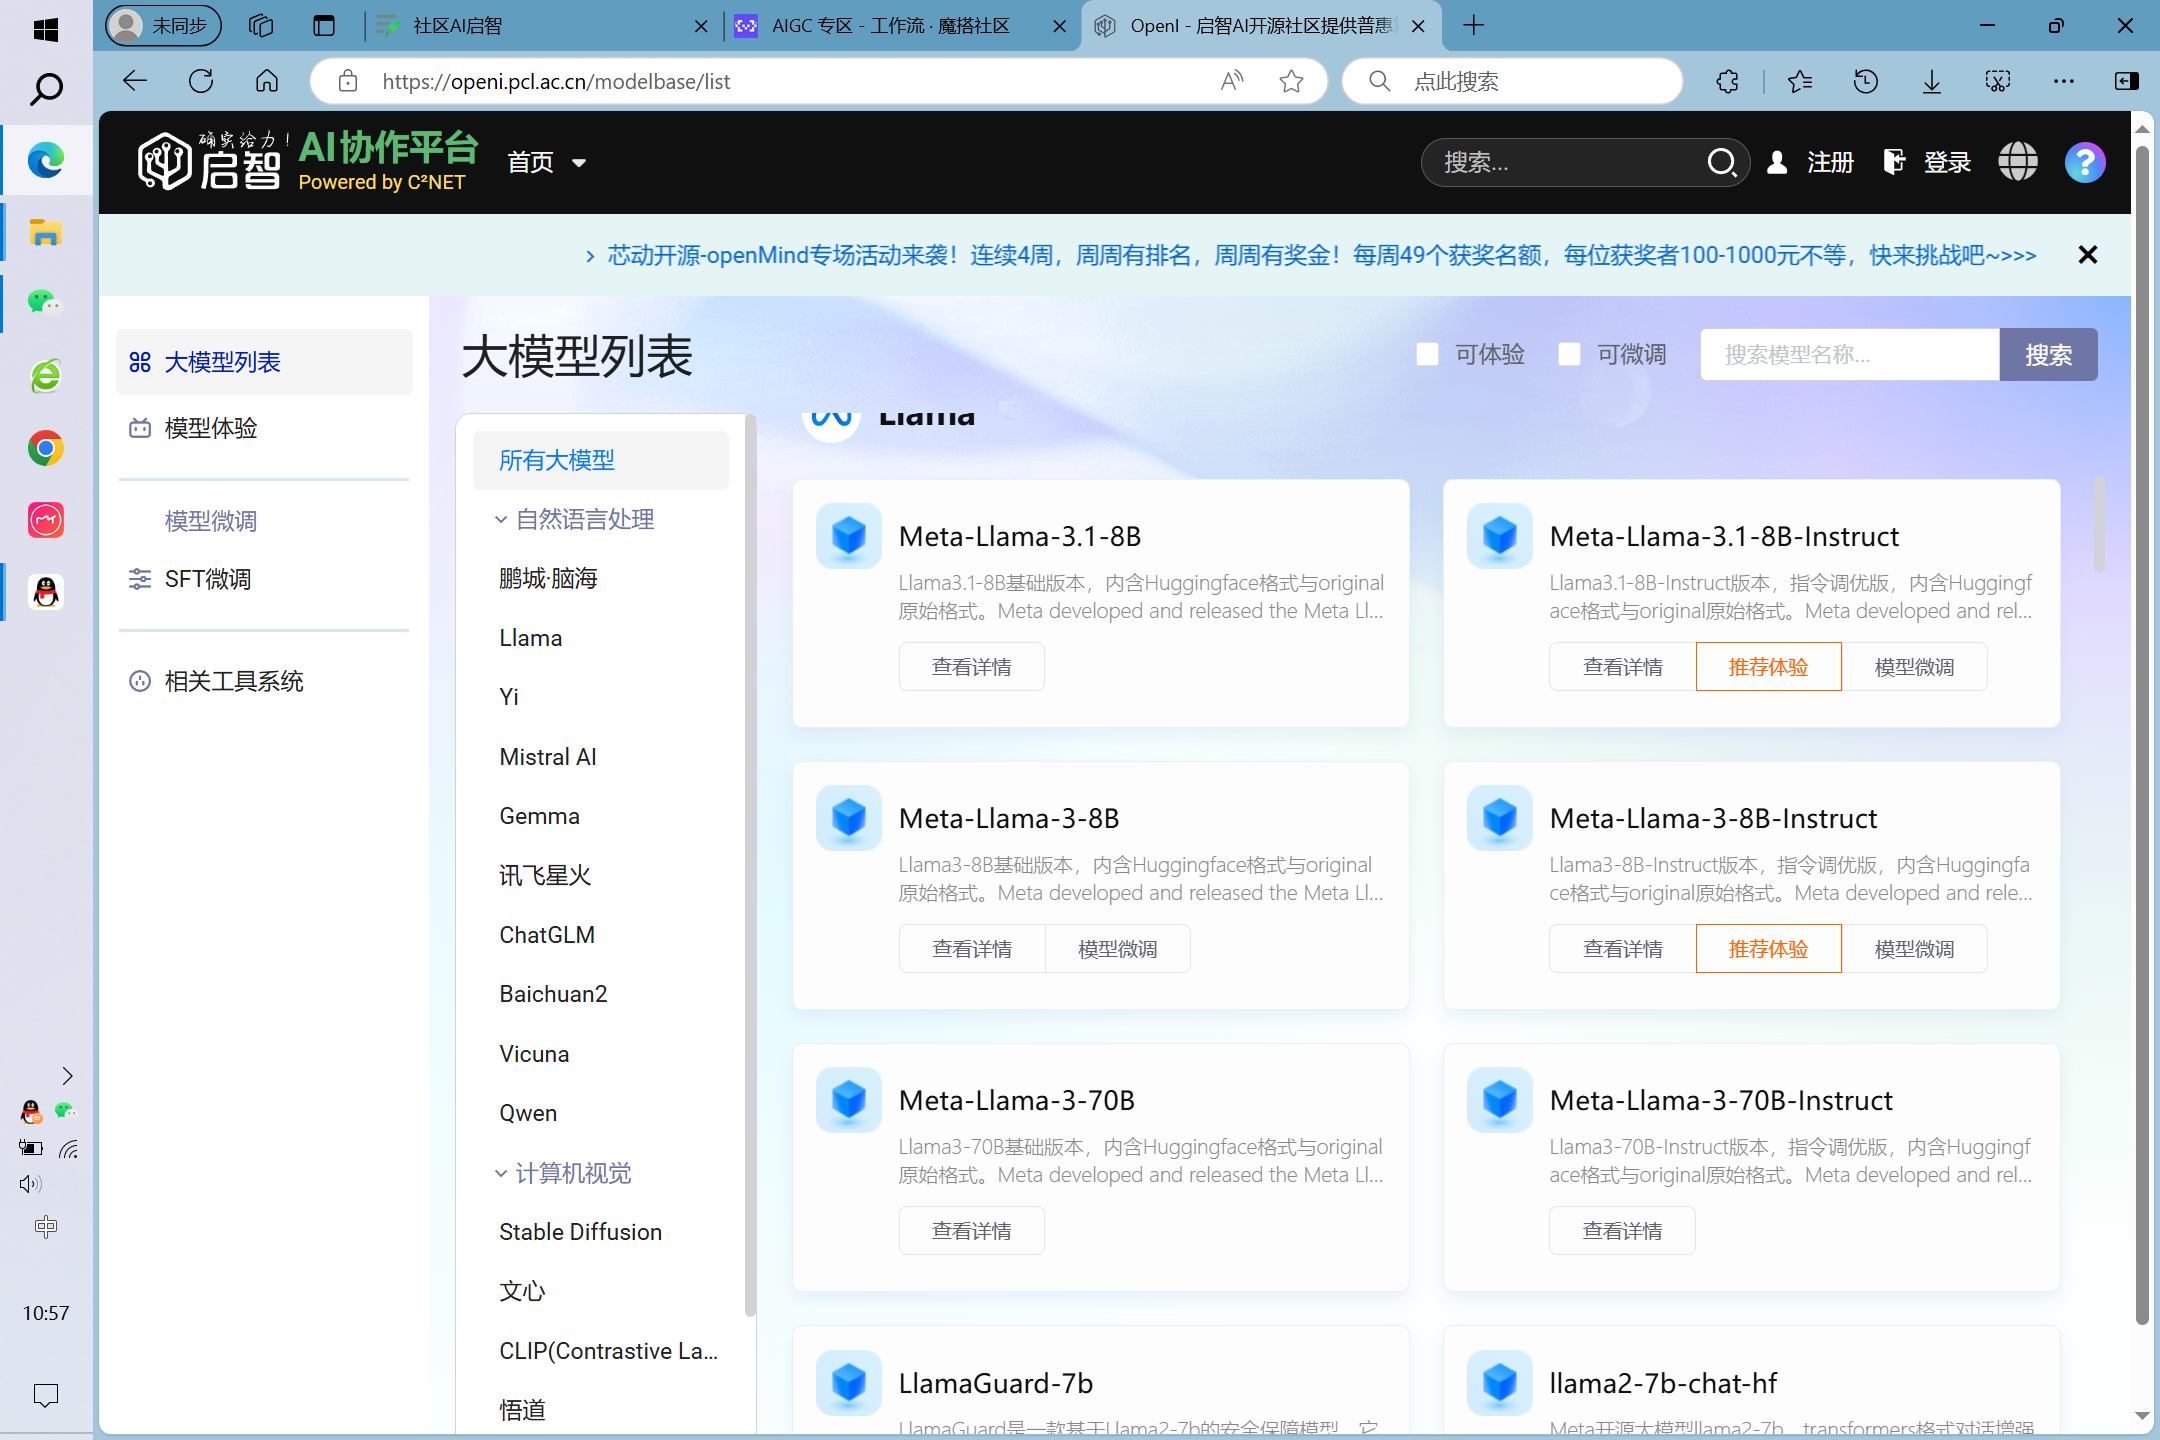Click 模型微调 for Meta-Llama-3-8B

1118,949
